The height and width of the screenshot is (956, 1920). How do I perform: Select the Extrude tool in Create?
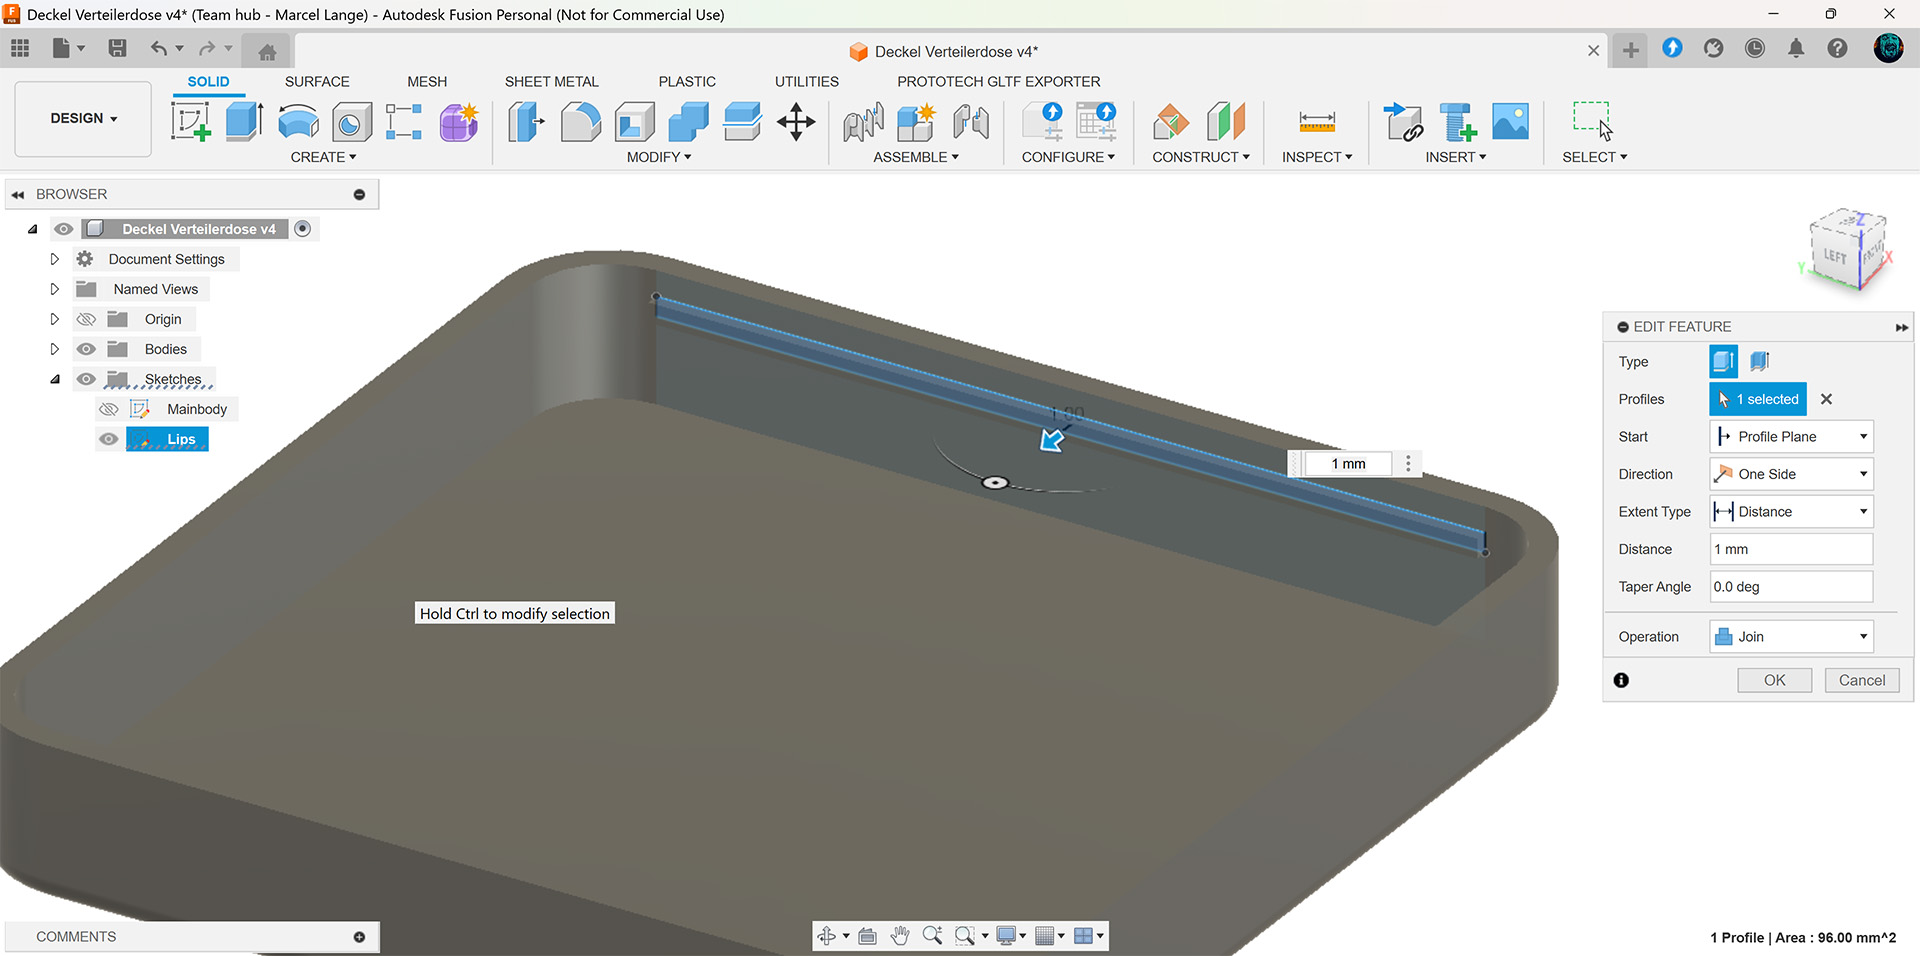tap(244, 122)
